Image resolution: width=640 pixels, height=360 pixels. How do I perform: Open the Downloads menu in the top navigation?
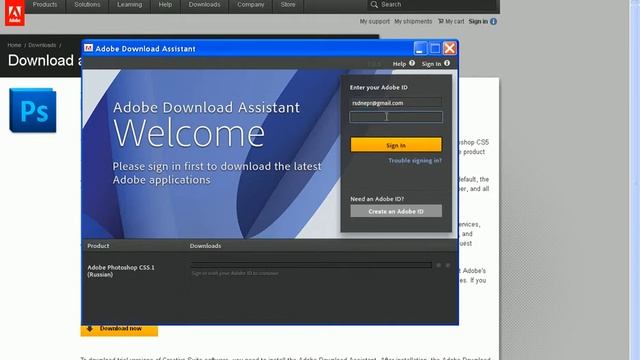[204, 4]
